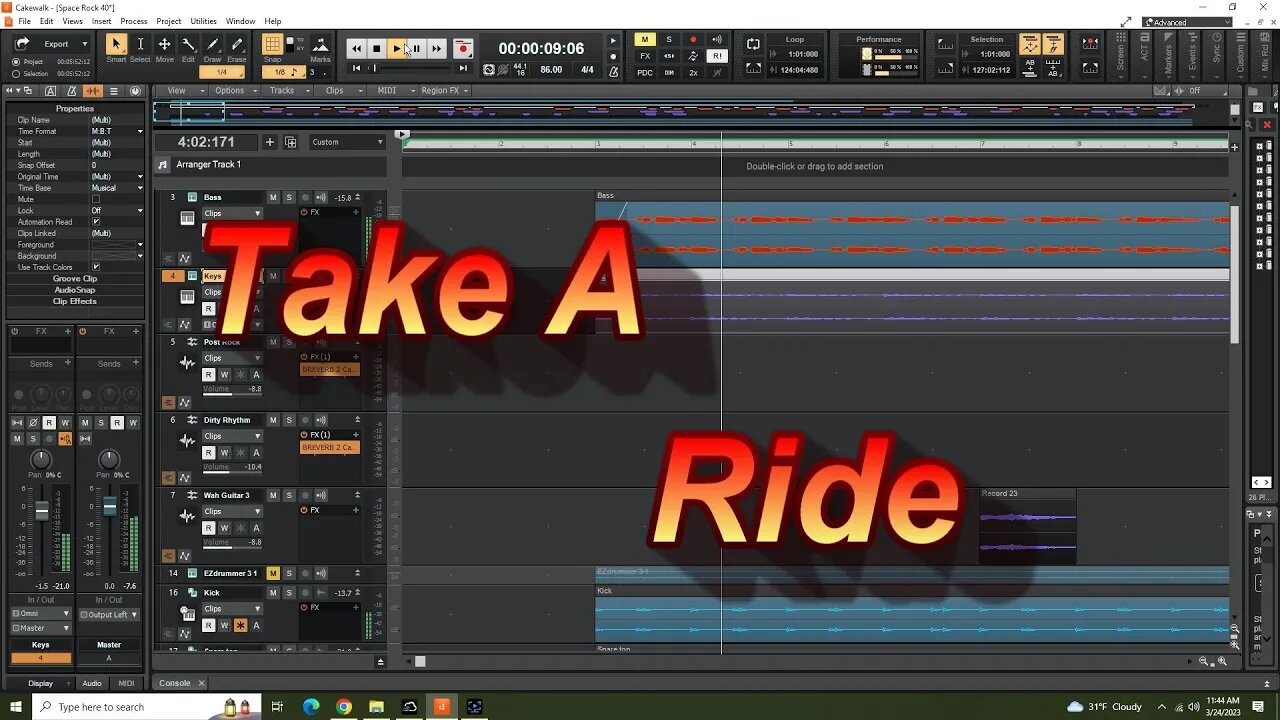Viewport: 1280px width, 720px height.
Task: Add a track with the plus button
Action: 269,142
